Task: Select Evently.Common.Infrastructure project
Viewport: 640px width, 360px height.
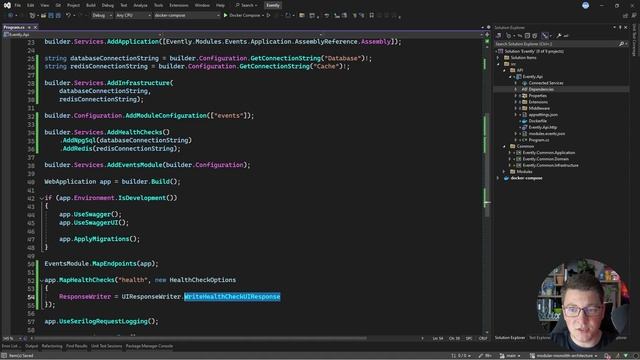Action: [x=550, y=165]
